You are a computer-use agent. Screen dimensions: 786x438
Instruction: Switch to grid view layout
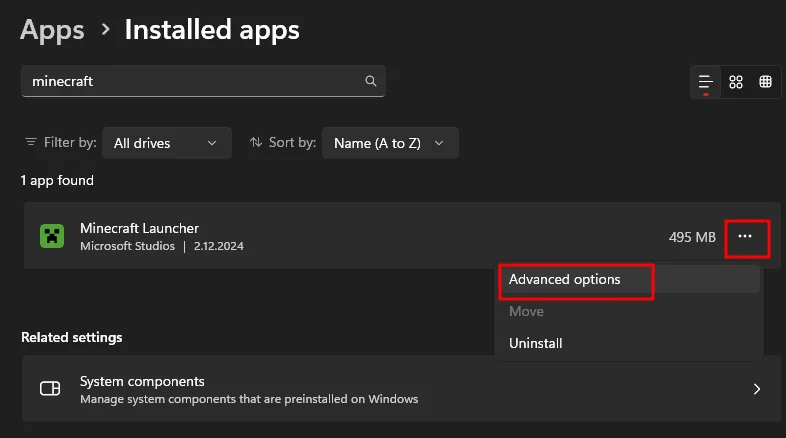[735, 82]
